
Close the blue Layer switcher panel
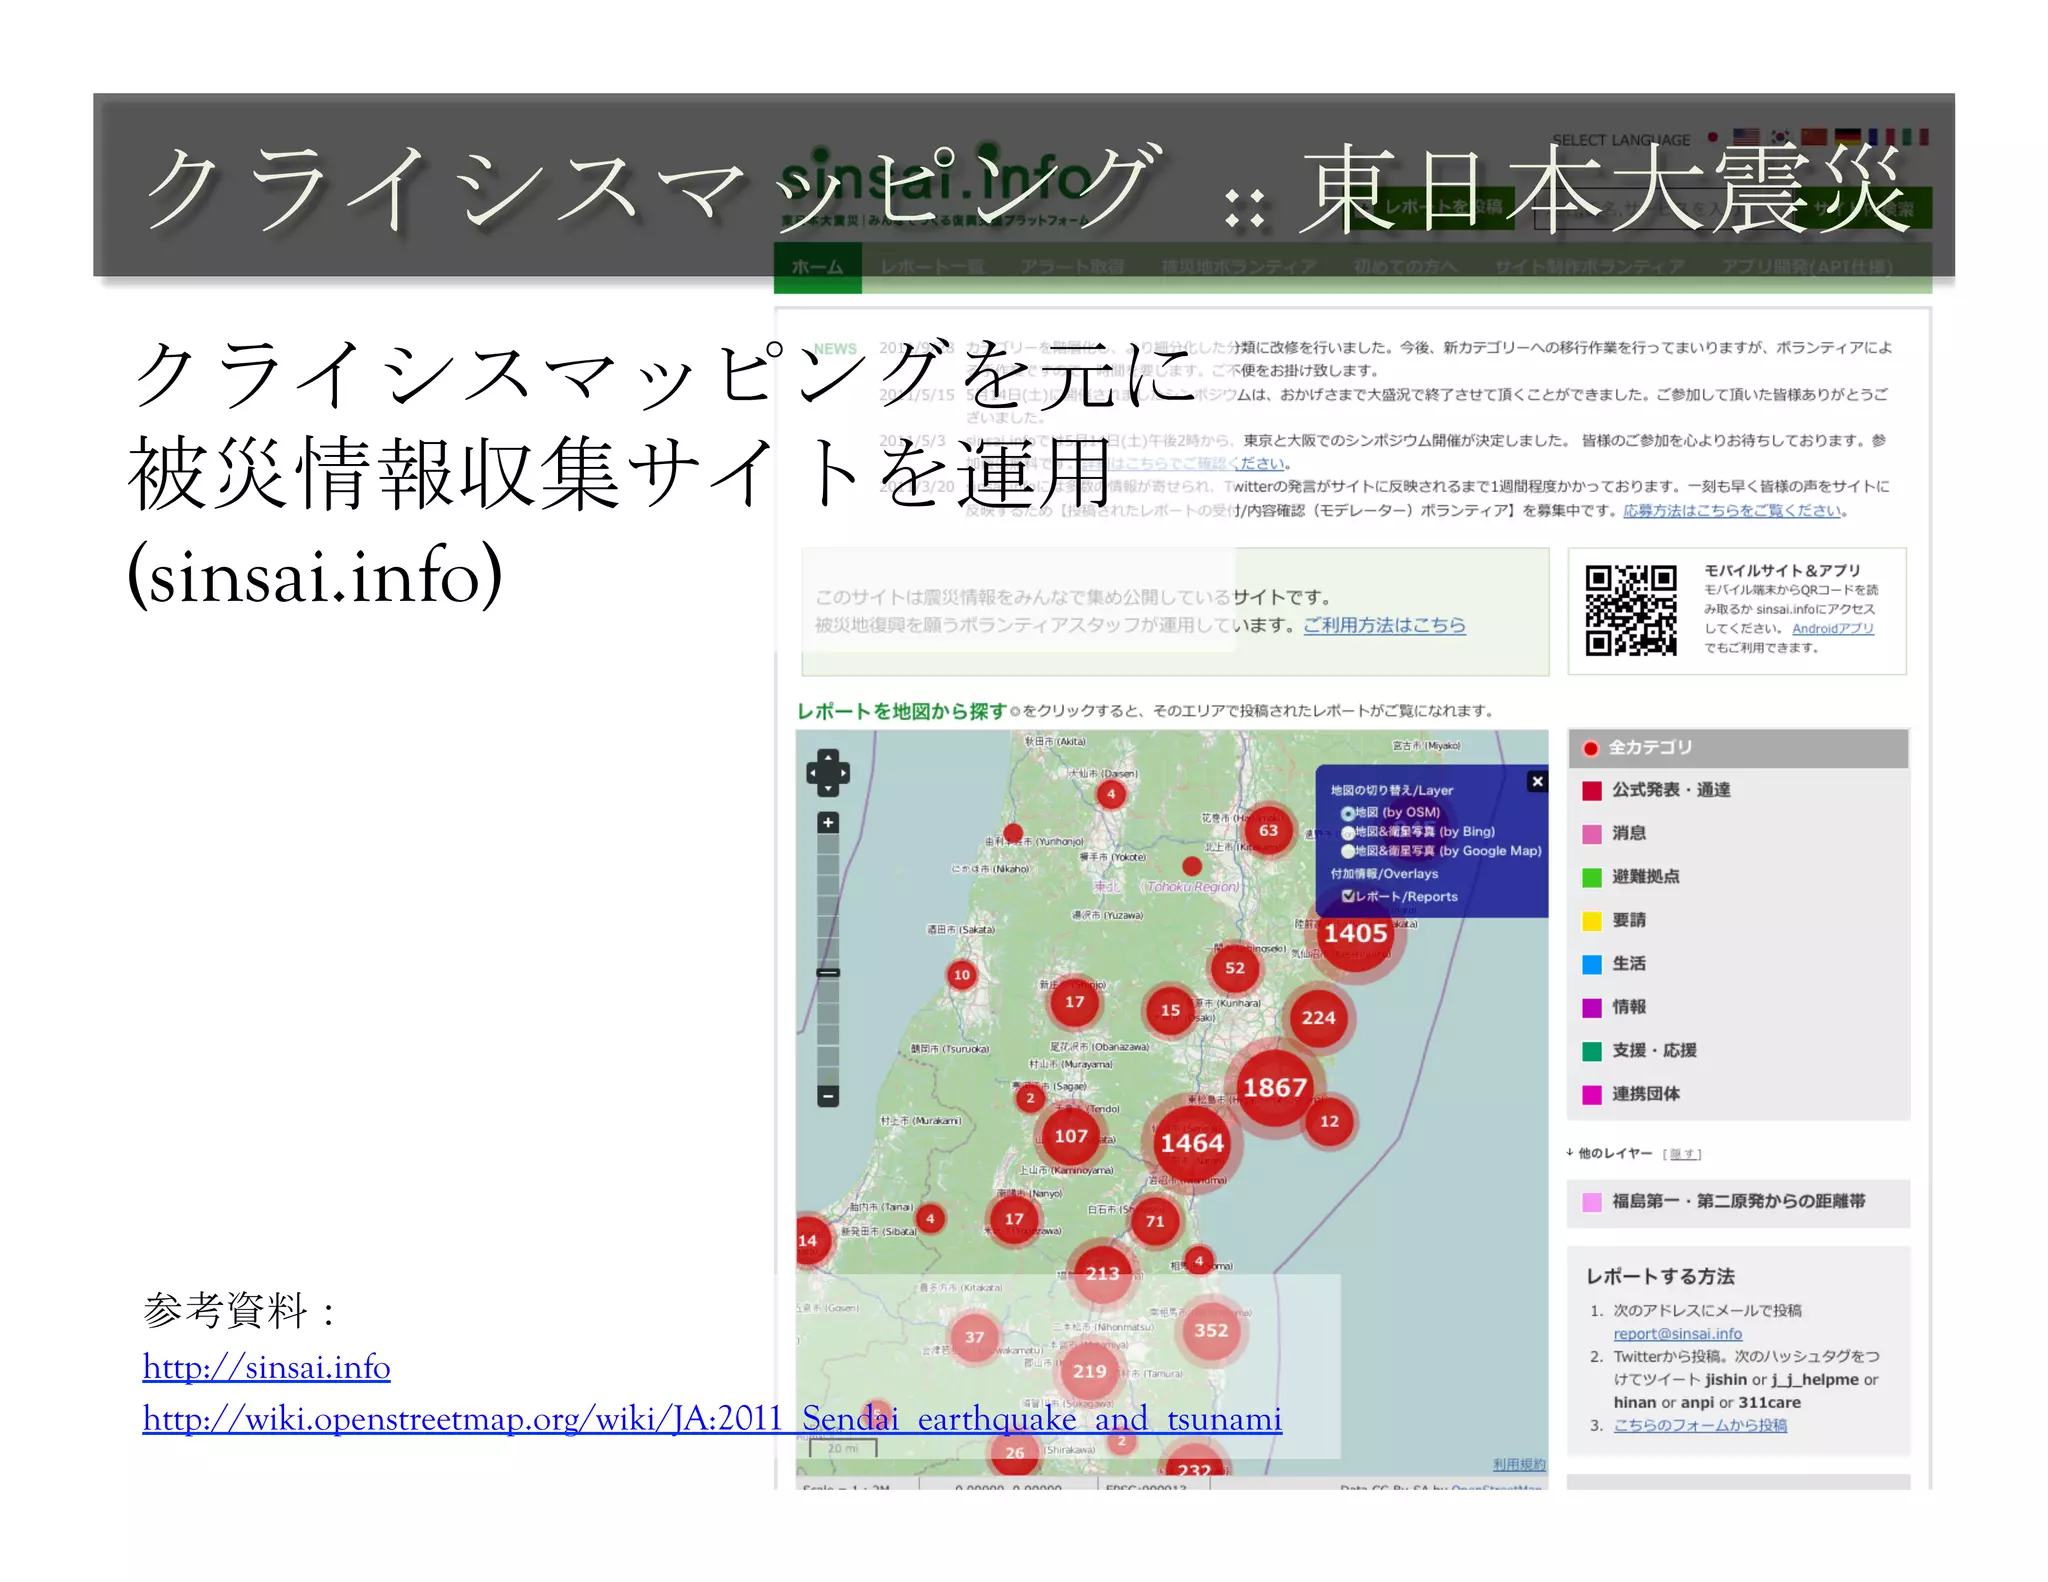pyautogui.click(x=1538, y=782)
